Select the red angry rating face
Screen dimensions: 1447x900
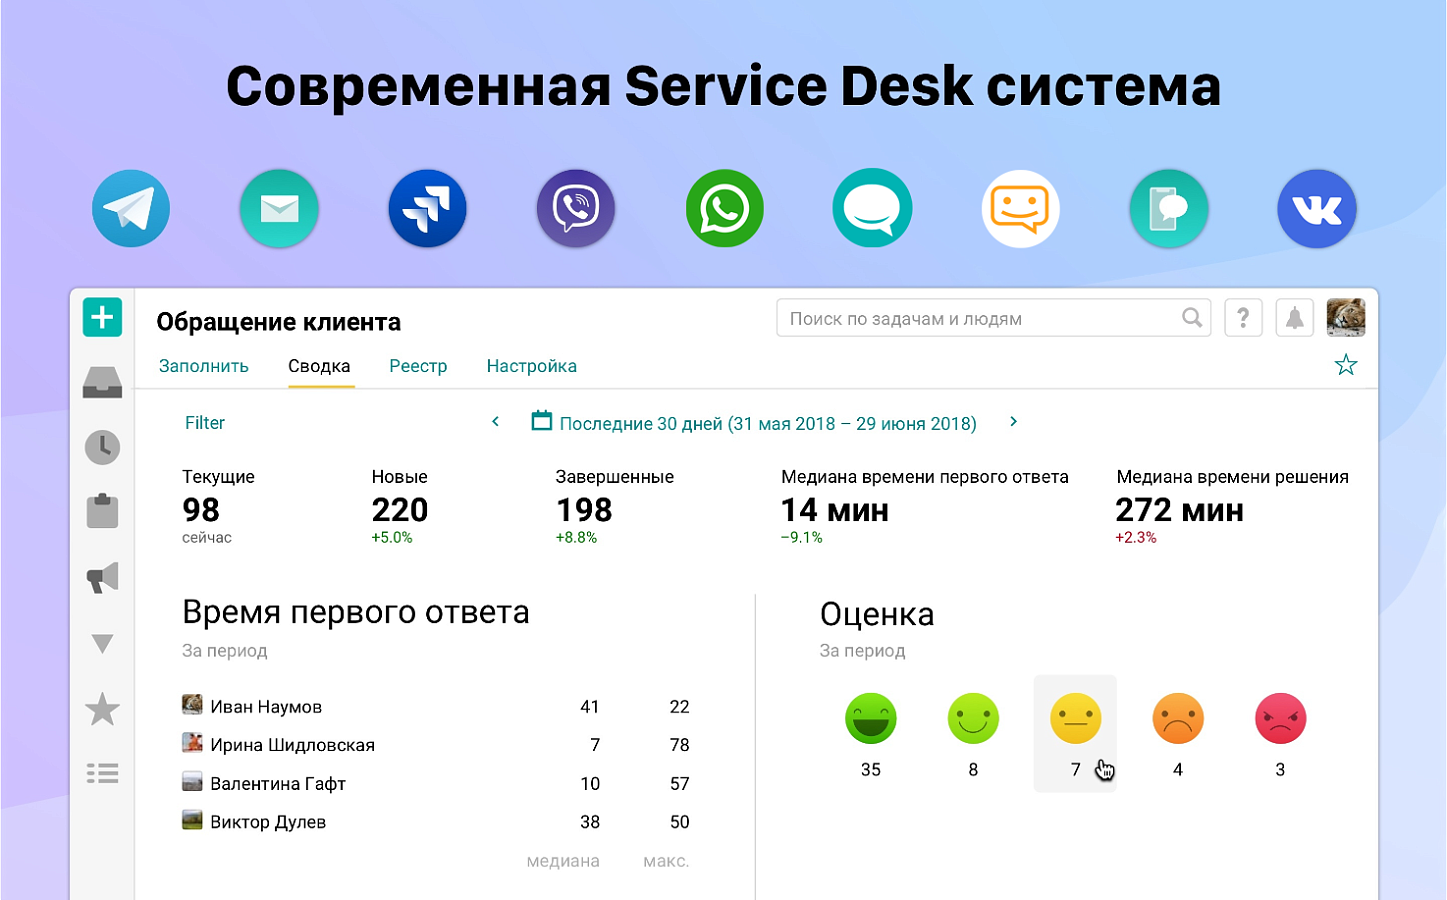click(x=1280, y=718)
